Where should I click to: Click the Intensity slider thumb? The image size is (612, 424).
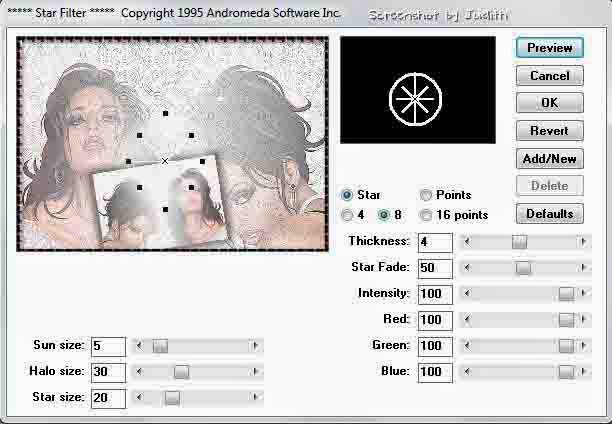tap(566, 294)
